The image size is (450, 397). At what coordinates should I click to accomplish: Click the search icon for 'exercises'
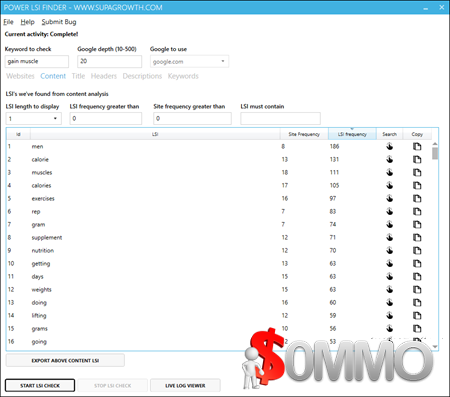[389, 198]
